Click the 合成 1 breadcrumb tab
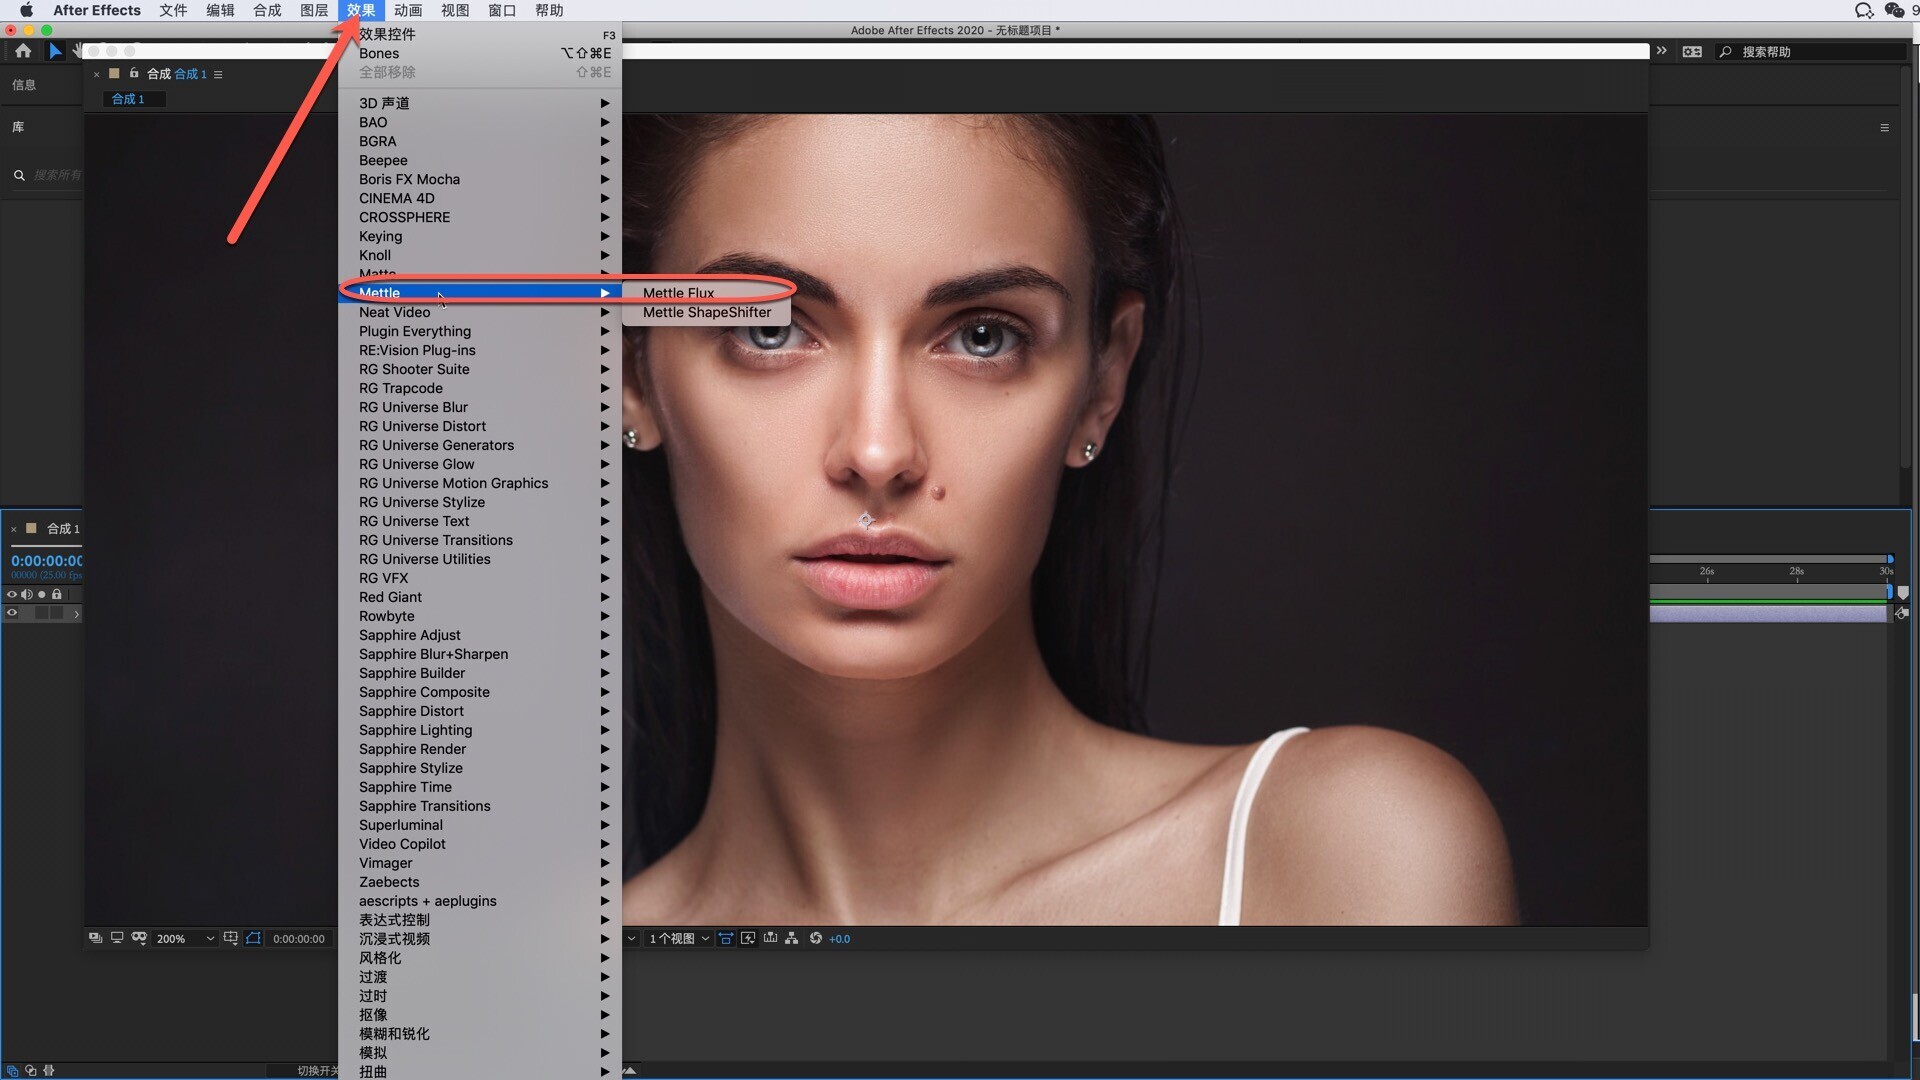 coord(128,99)
